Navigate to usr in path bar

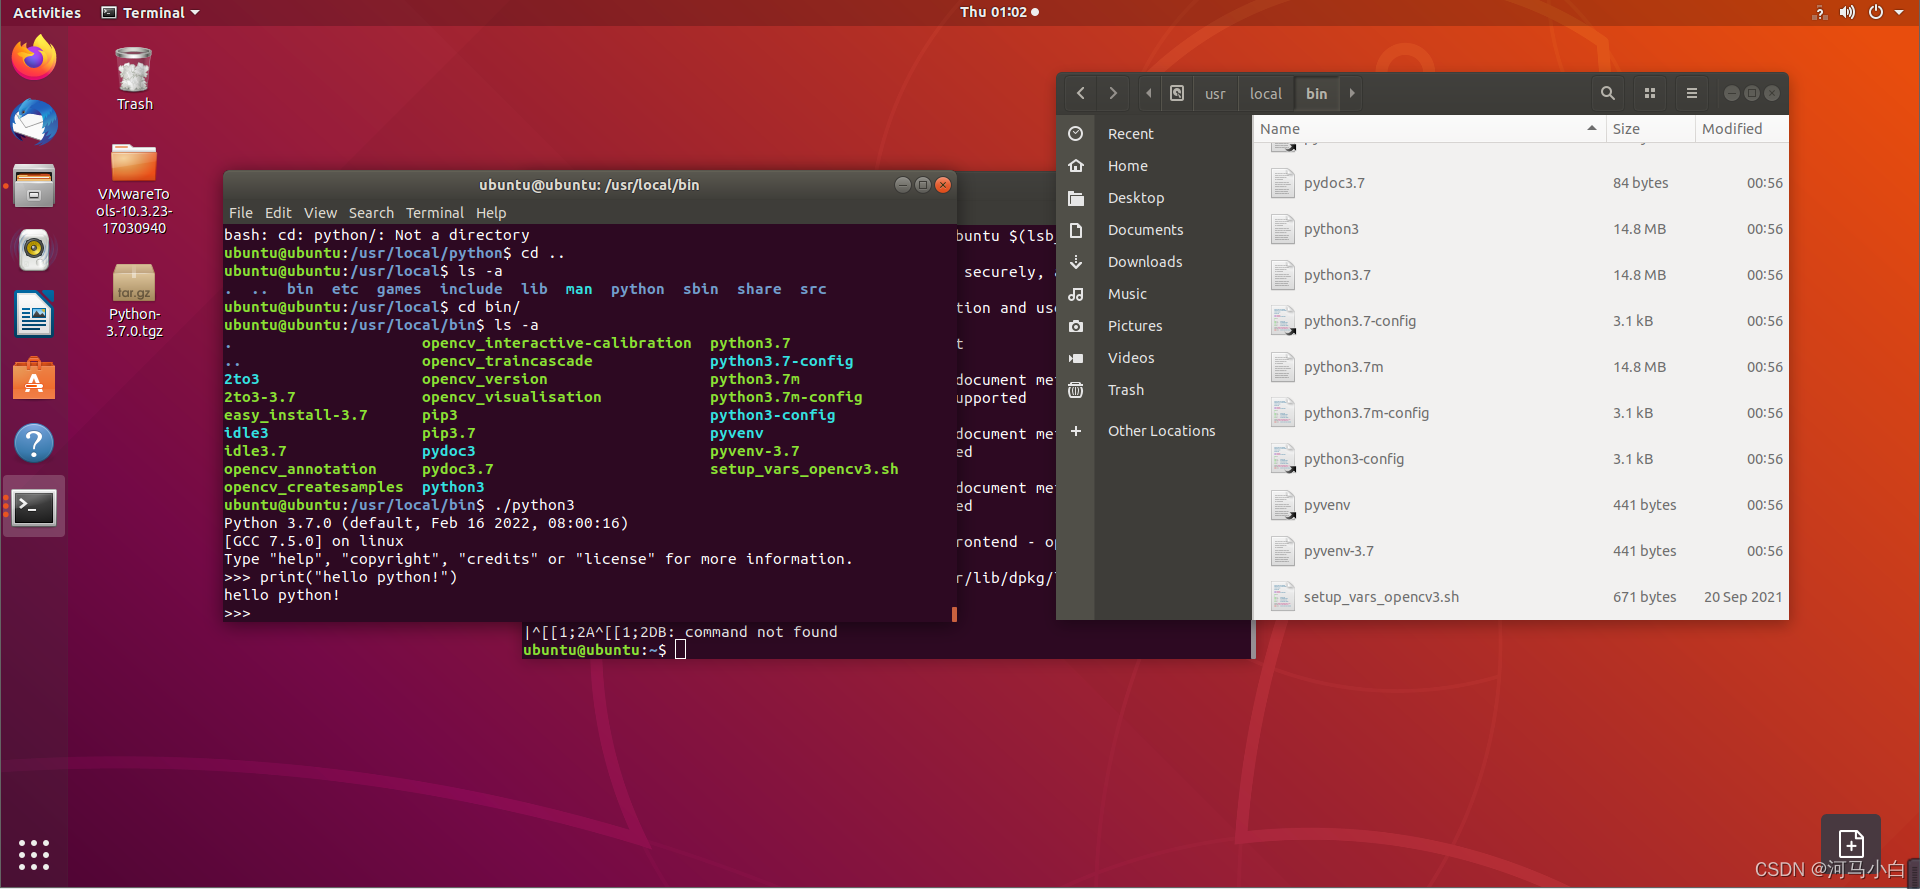click(1215, 93)
